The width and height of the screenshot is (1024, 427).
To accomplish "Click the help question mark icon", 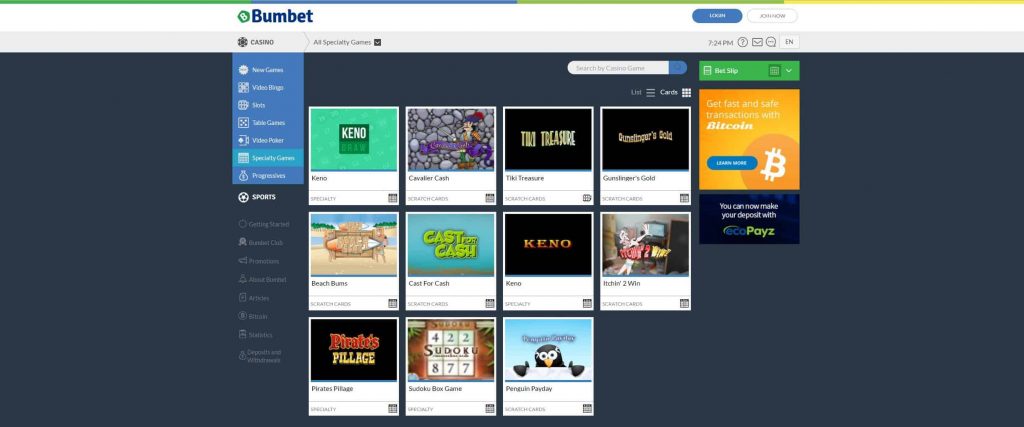I will [x=742, y=42].
